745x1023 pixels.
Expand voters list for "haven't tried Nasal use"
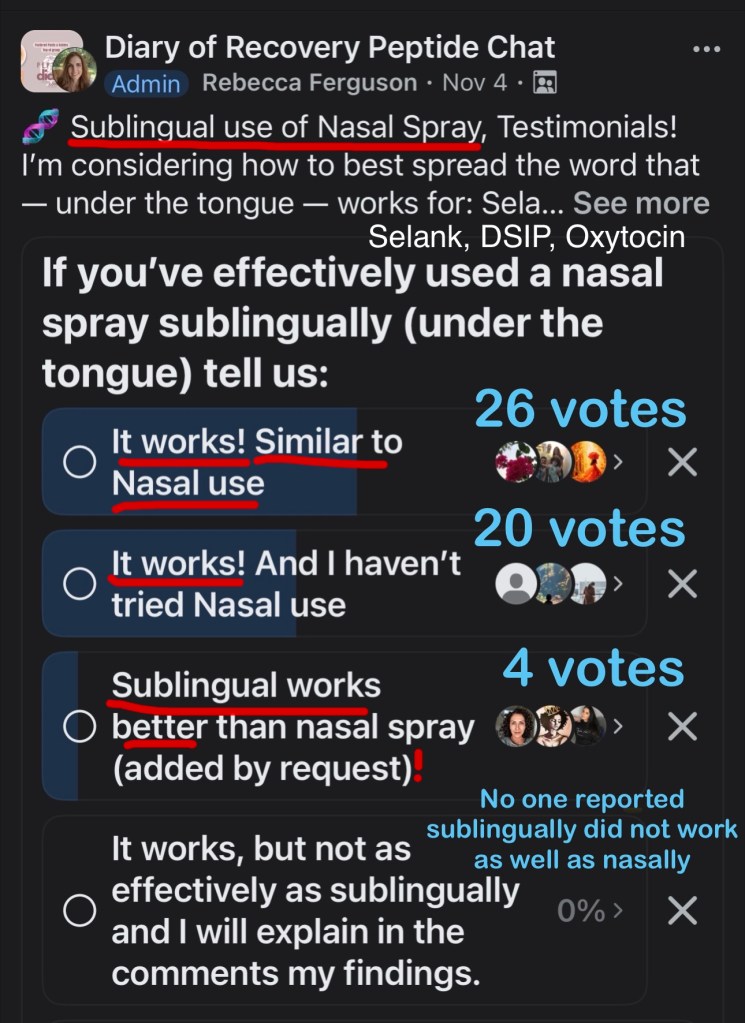[x=617, y=584]
